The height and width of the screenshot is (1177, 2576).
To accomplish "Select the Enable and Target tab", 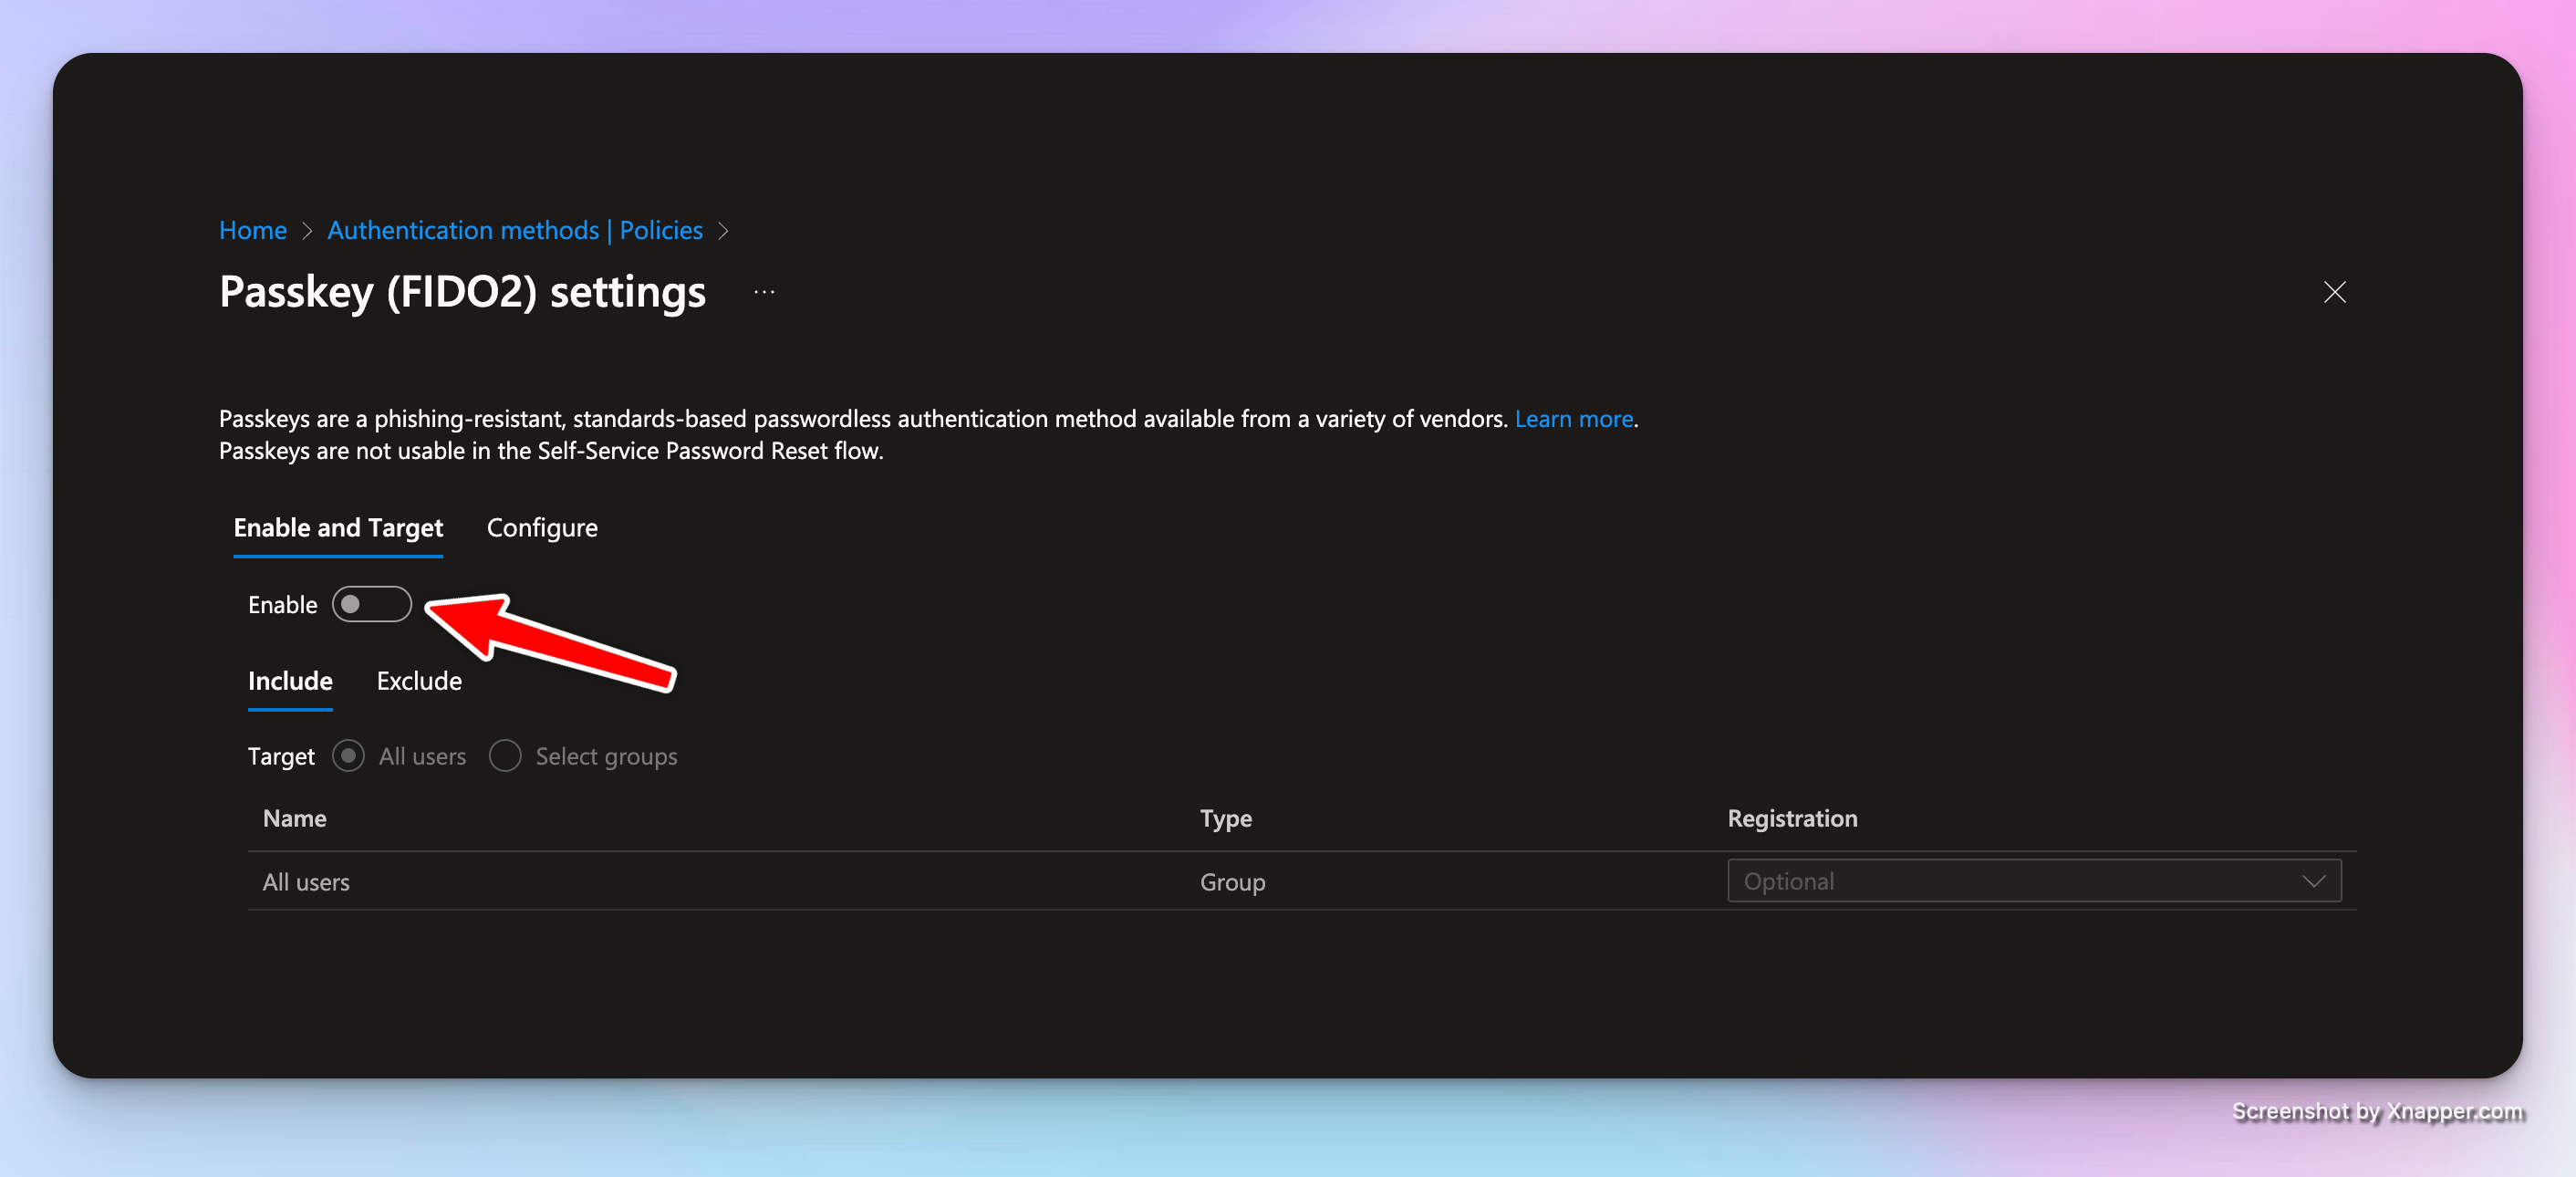I will [x=338, y=528].
